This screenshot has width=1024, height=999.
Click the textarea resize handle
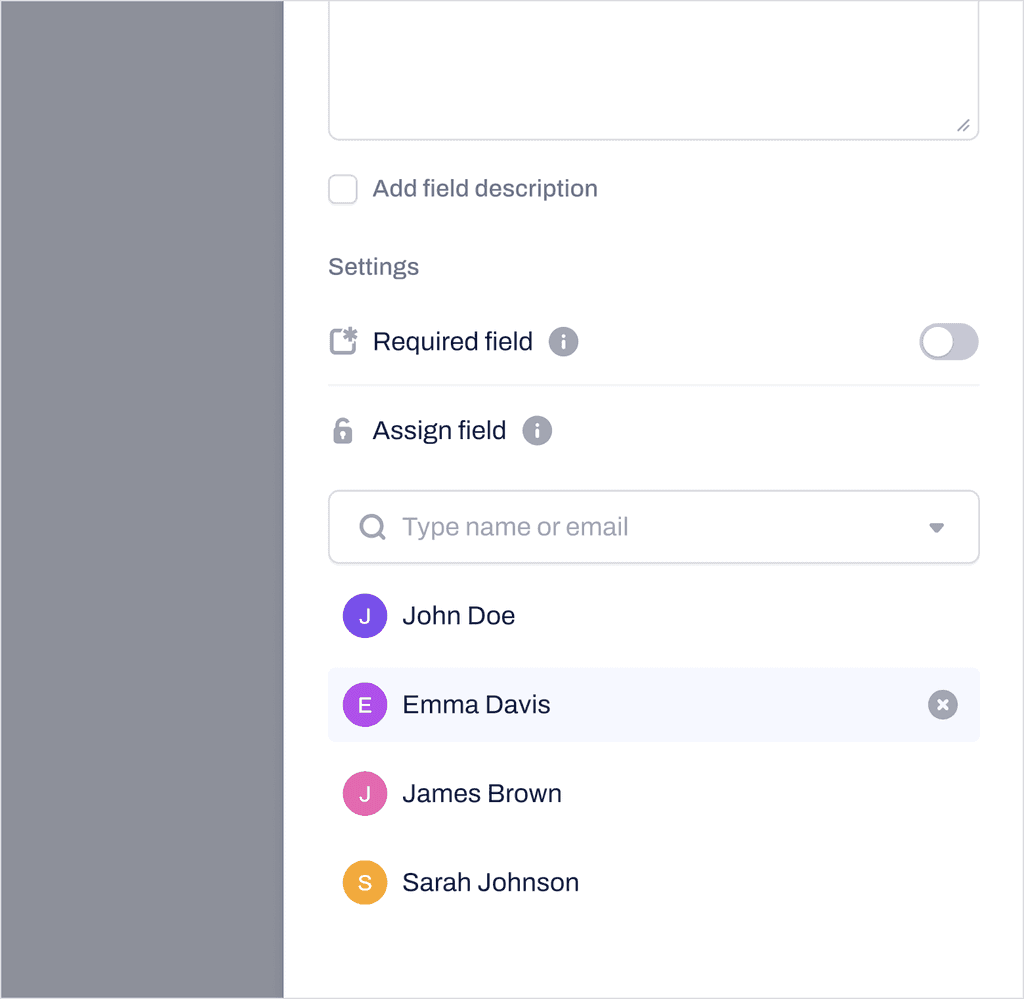(x=963, y=126)
